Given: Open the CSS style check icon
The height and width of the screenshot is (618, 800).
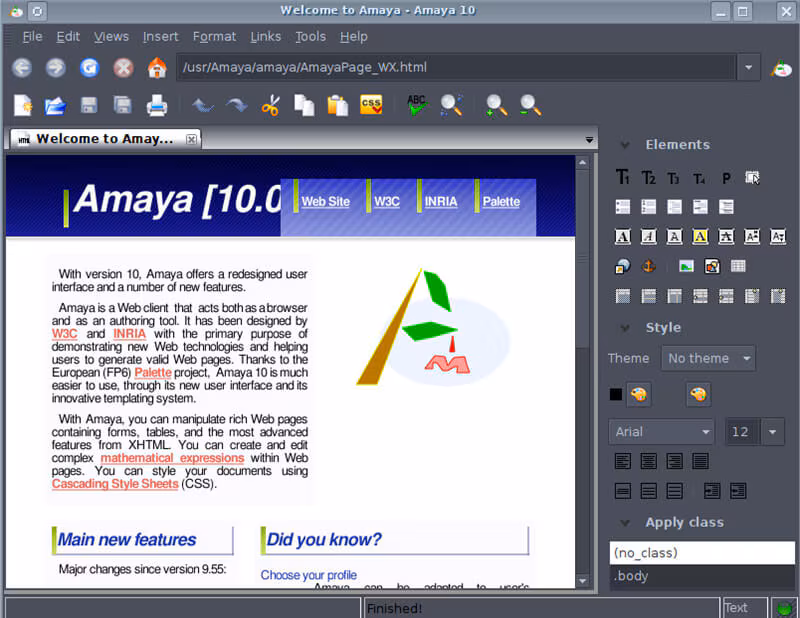Looking at the screenshot, I should click(x=371, y=105).
